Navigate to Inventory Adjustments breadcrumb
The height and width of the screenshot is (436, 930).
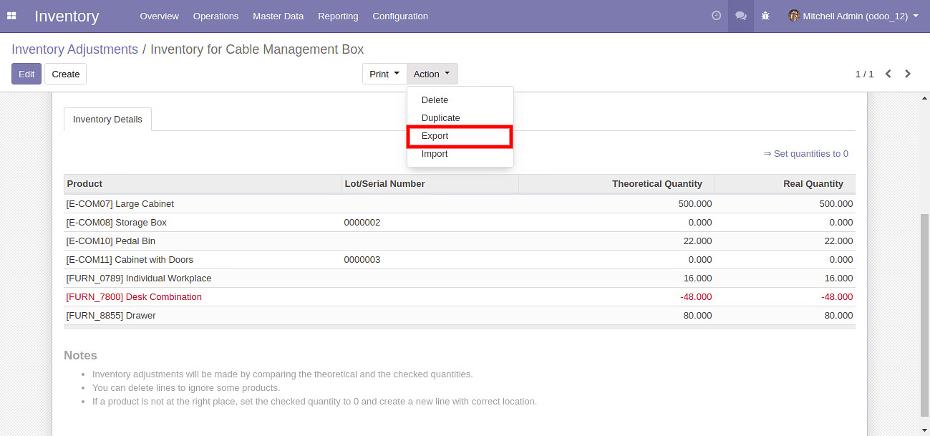click(75, 49)
